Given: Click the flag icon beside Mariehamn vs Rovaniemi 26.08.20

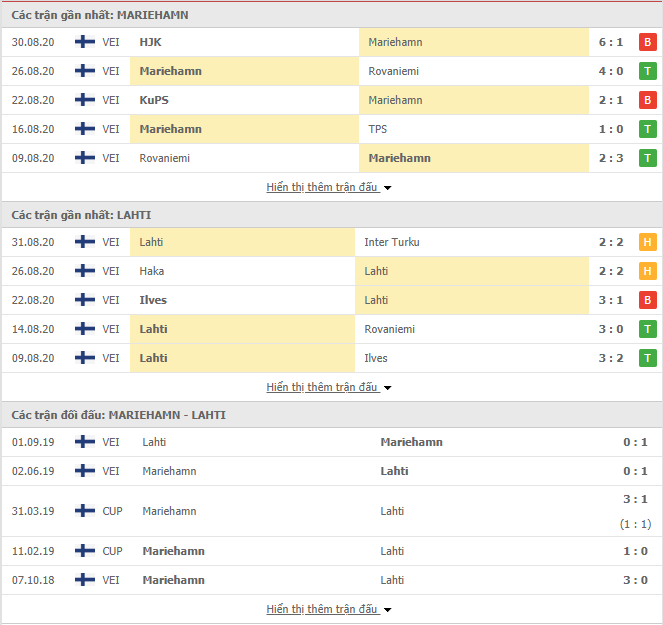Looking at the screenshot, I should pyautogui.click(x=85, y=71).
